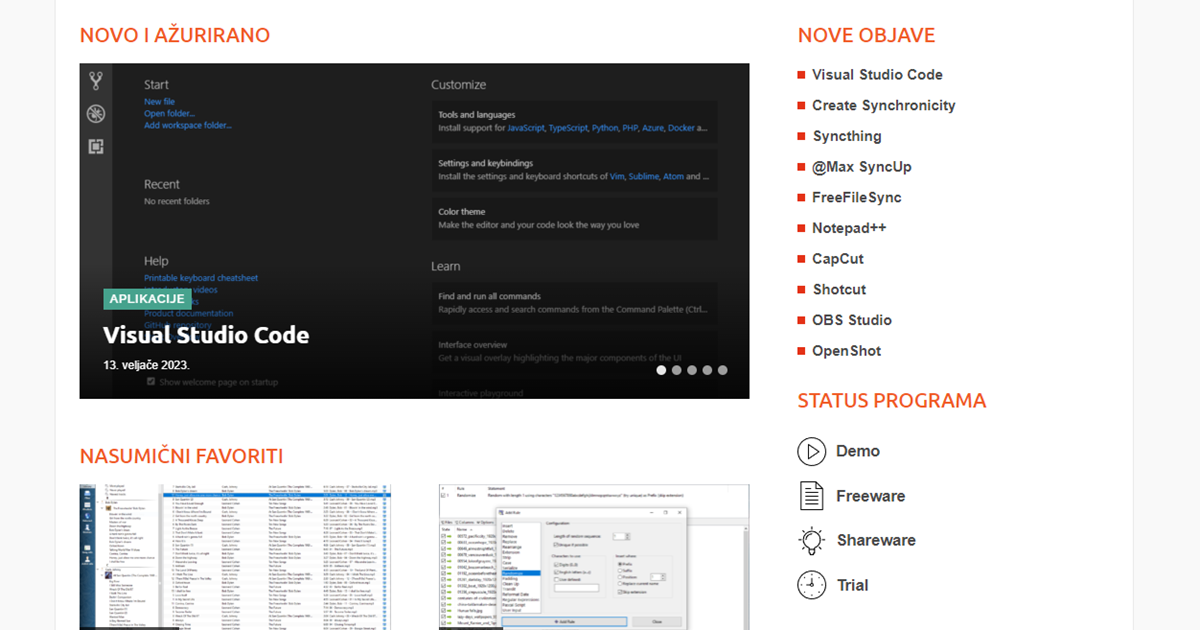Open the Visual Studio Code slide title
This screenshot has height=630, width=1200.
pos(206,335)
